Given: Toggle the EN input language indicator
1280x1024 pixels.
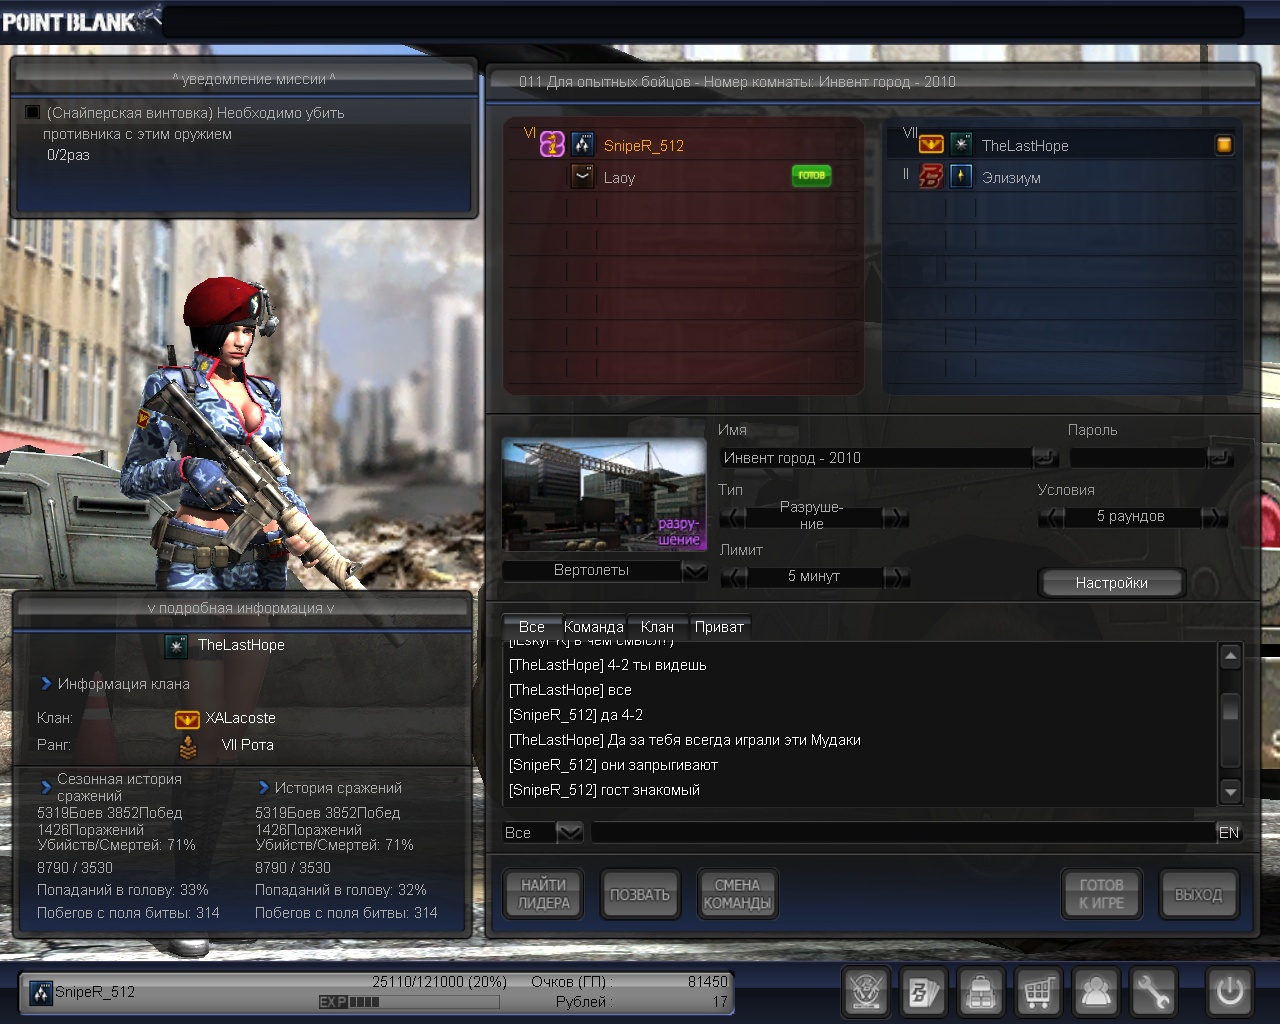Looking at the screenshot, I should coord(1228,833).
